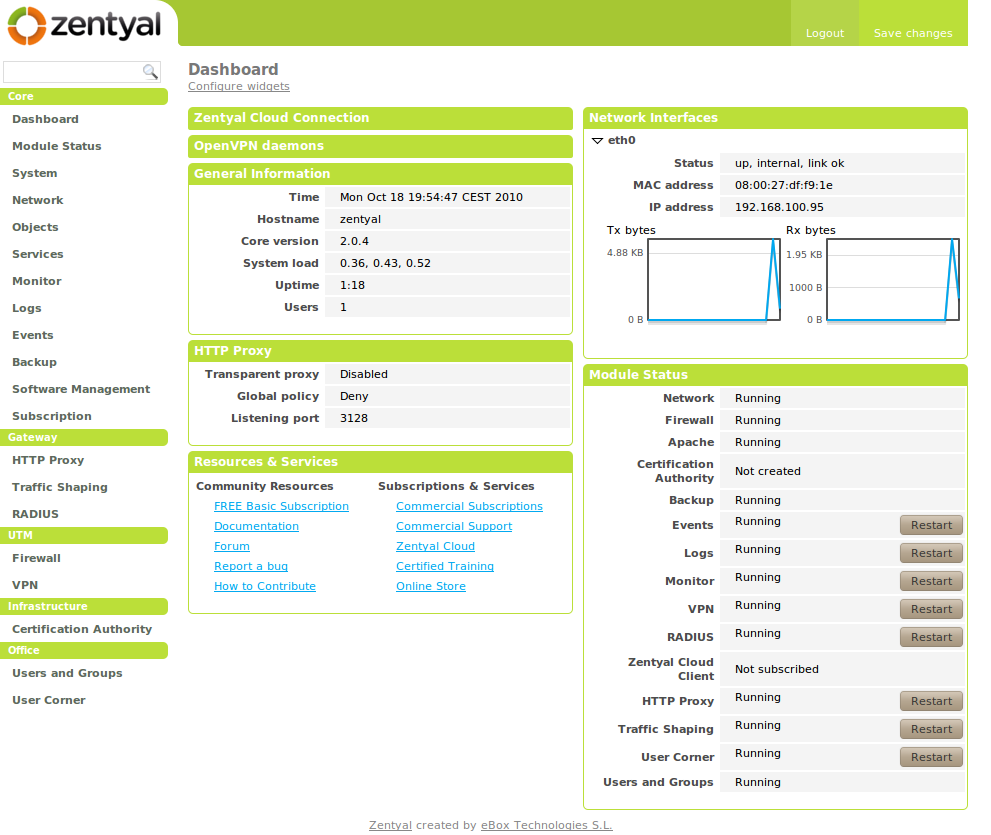The height and width of the screenshot is (835, 991).
Task: Restart the Events module
Action: click(x=931, y=525)
